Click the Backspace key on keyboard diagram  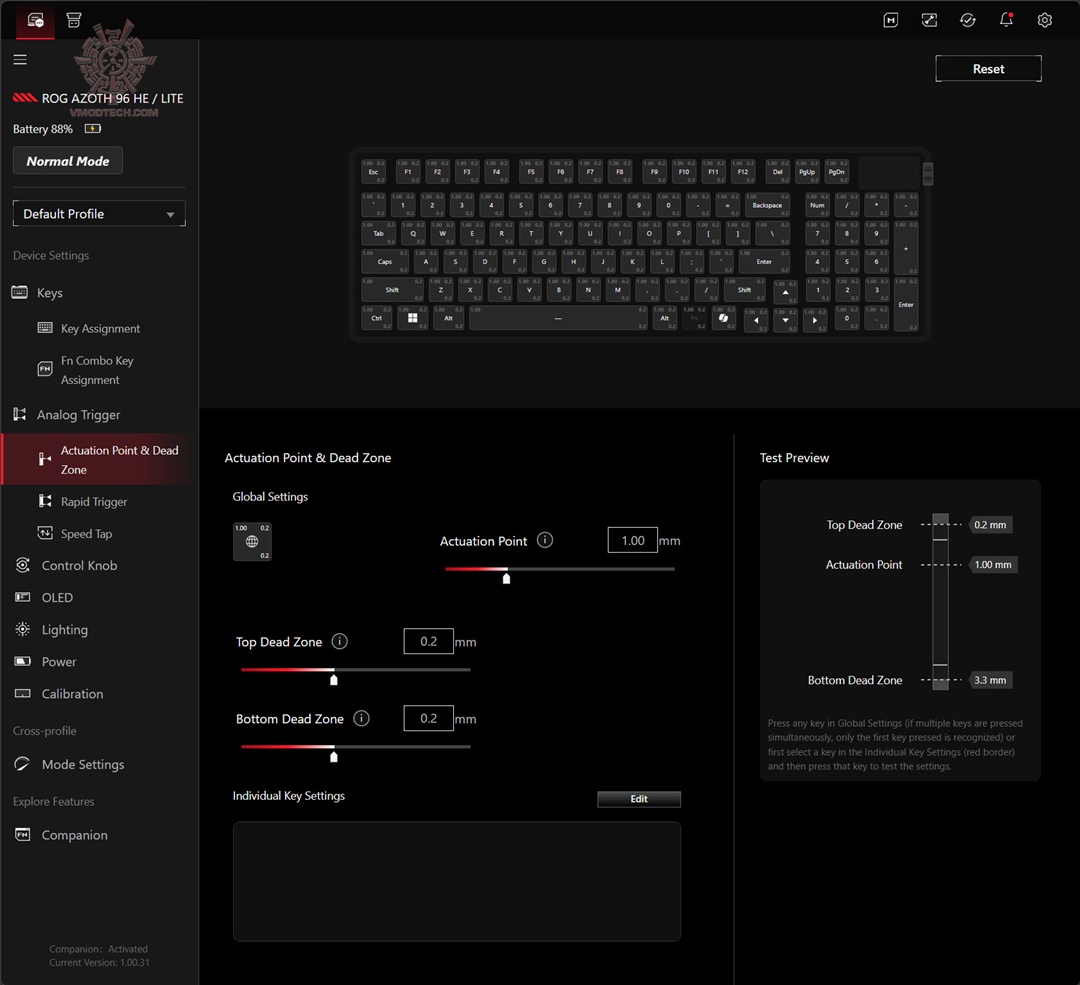tap(767, 205)
